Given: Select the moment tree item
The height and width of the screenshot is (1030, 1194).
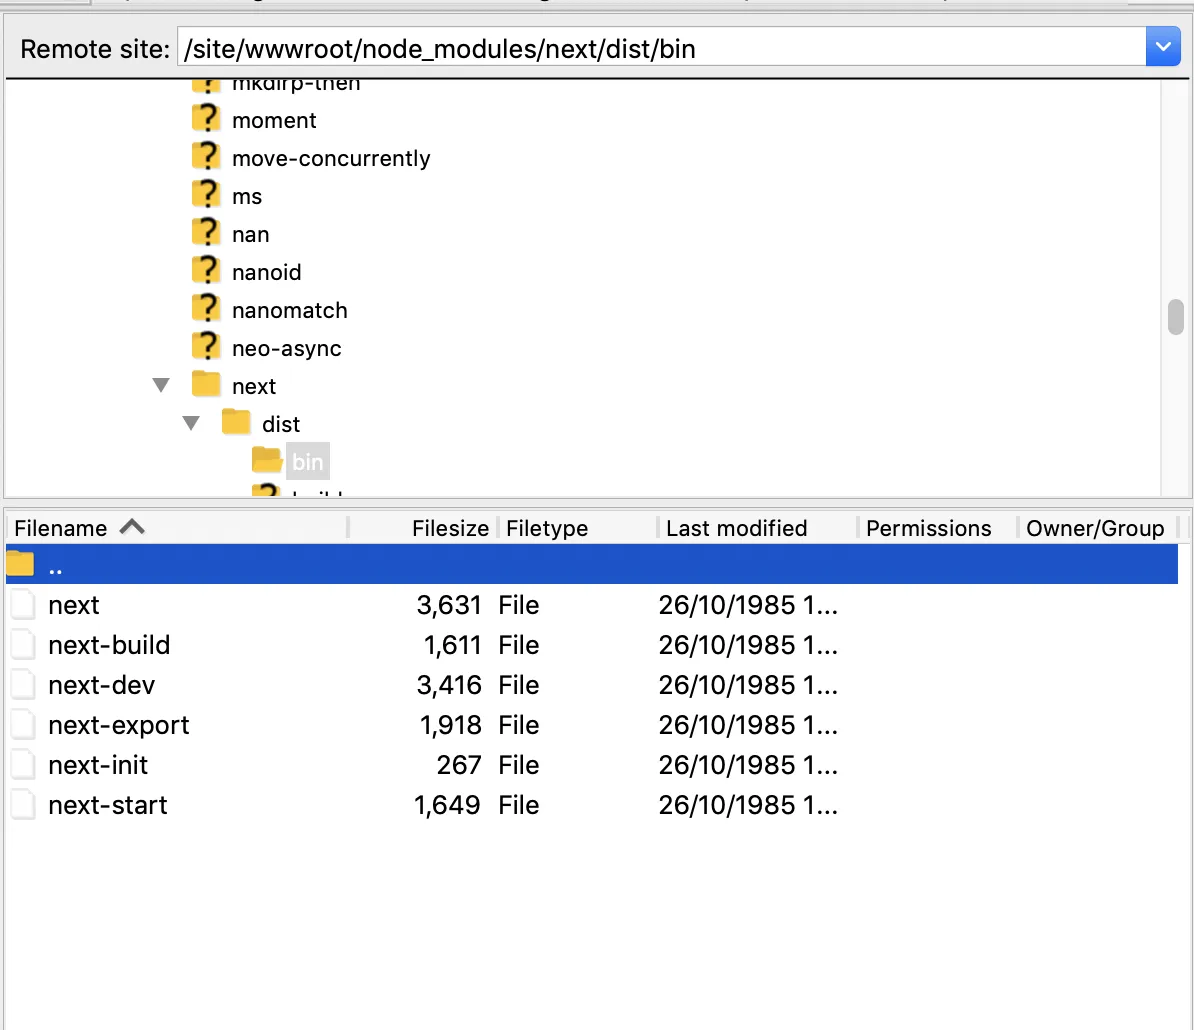Looking at the screenshot, I should pos(273,120).
